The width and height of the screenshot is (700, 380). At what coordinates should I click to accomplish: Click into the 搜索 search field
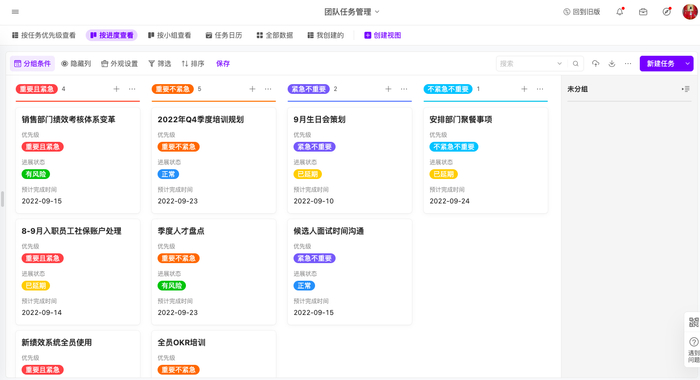527,63
